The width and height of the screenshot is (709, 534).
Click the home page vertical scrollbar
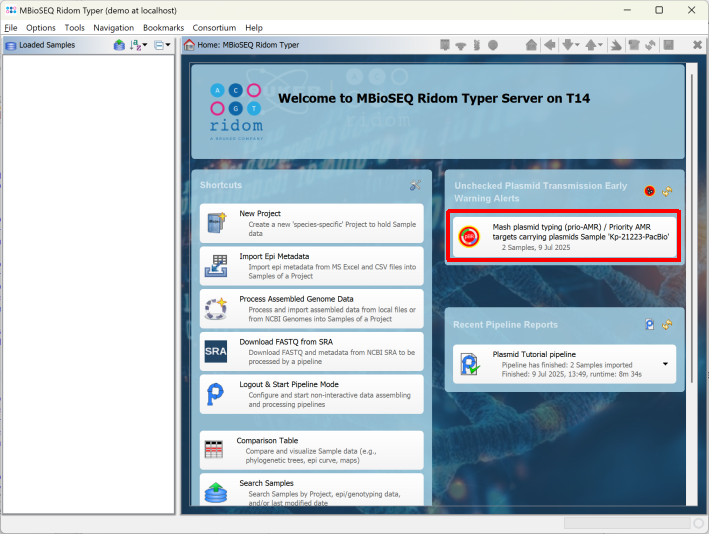692,250
